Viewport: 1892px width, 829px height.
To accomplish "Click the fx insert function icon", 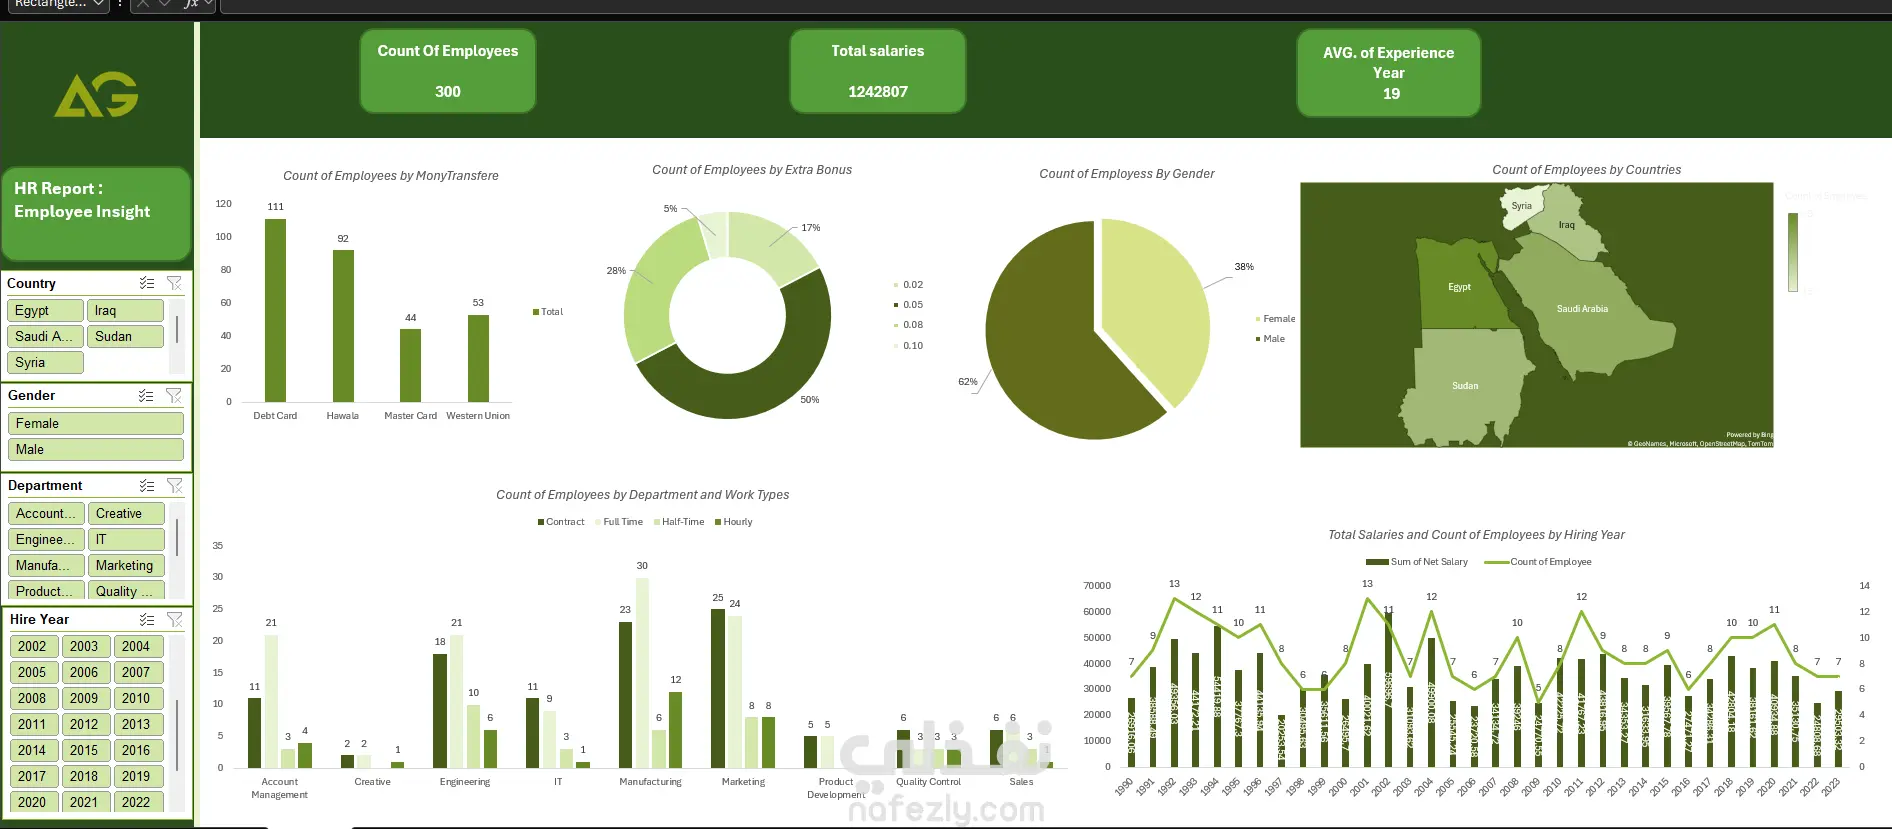I will coord(191,4).
